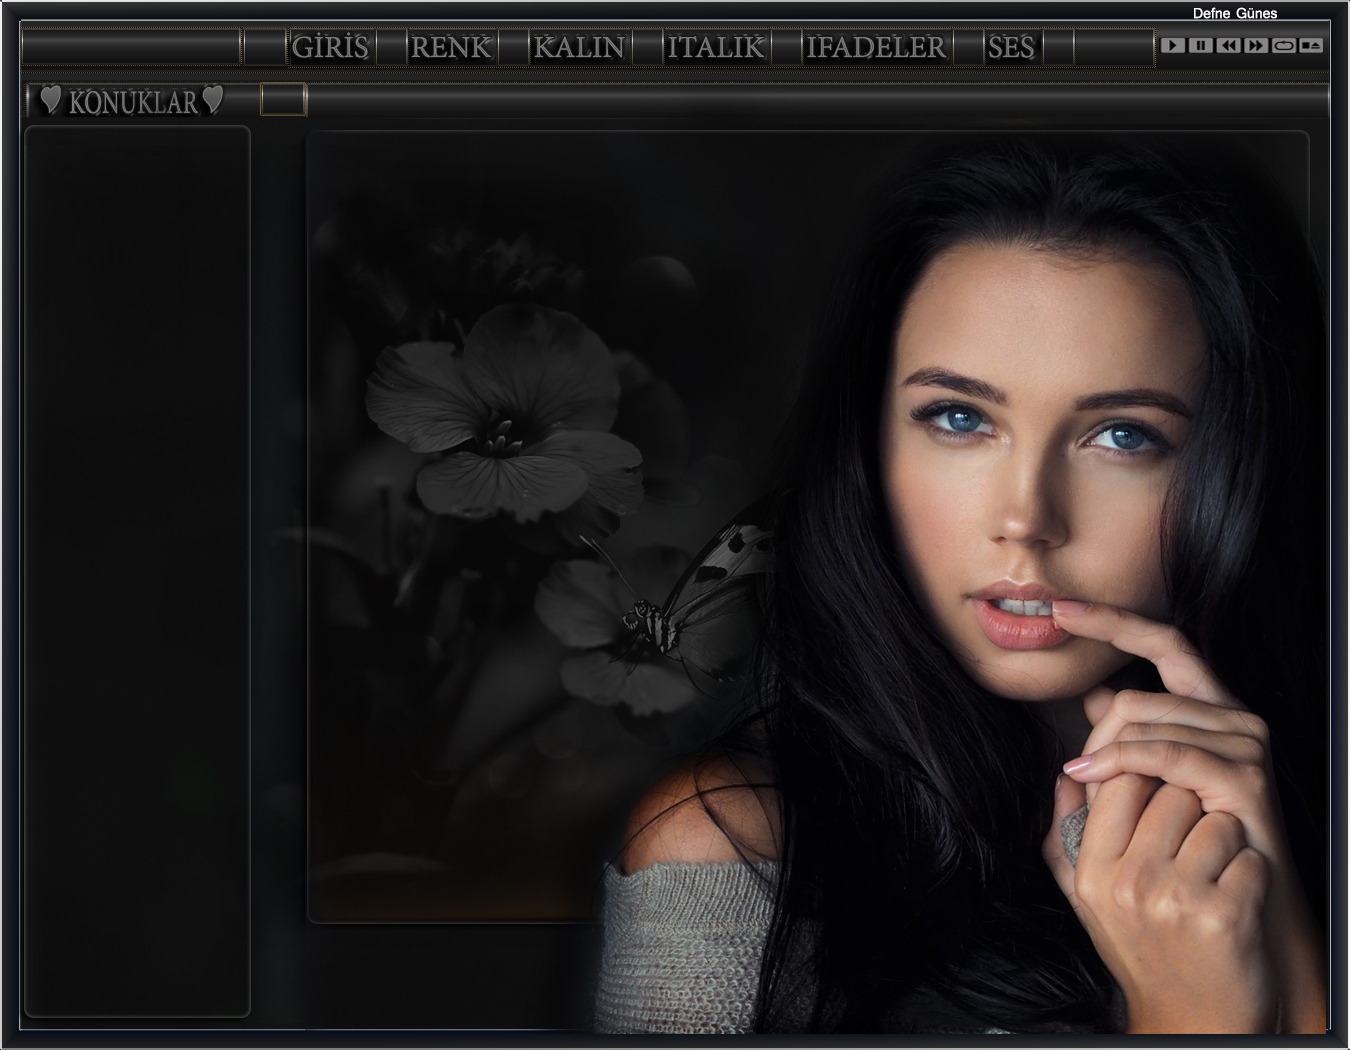This screenshot has width=1350, height=1050.
Task: Click inside the KONUKLAR guest list panel
Action: pos(137,570)
